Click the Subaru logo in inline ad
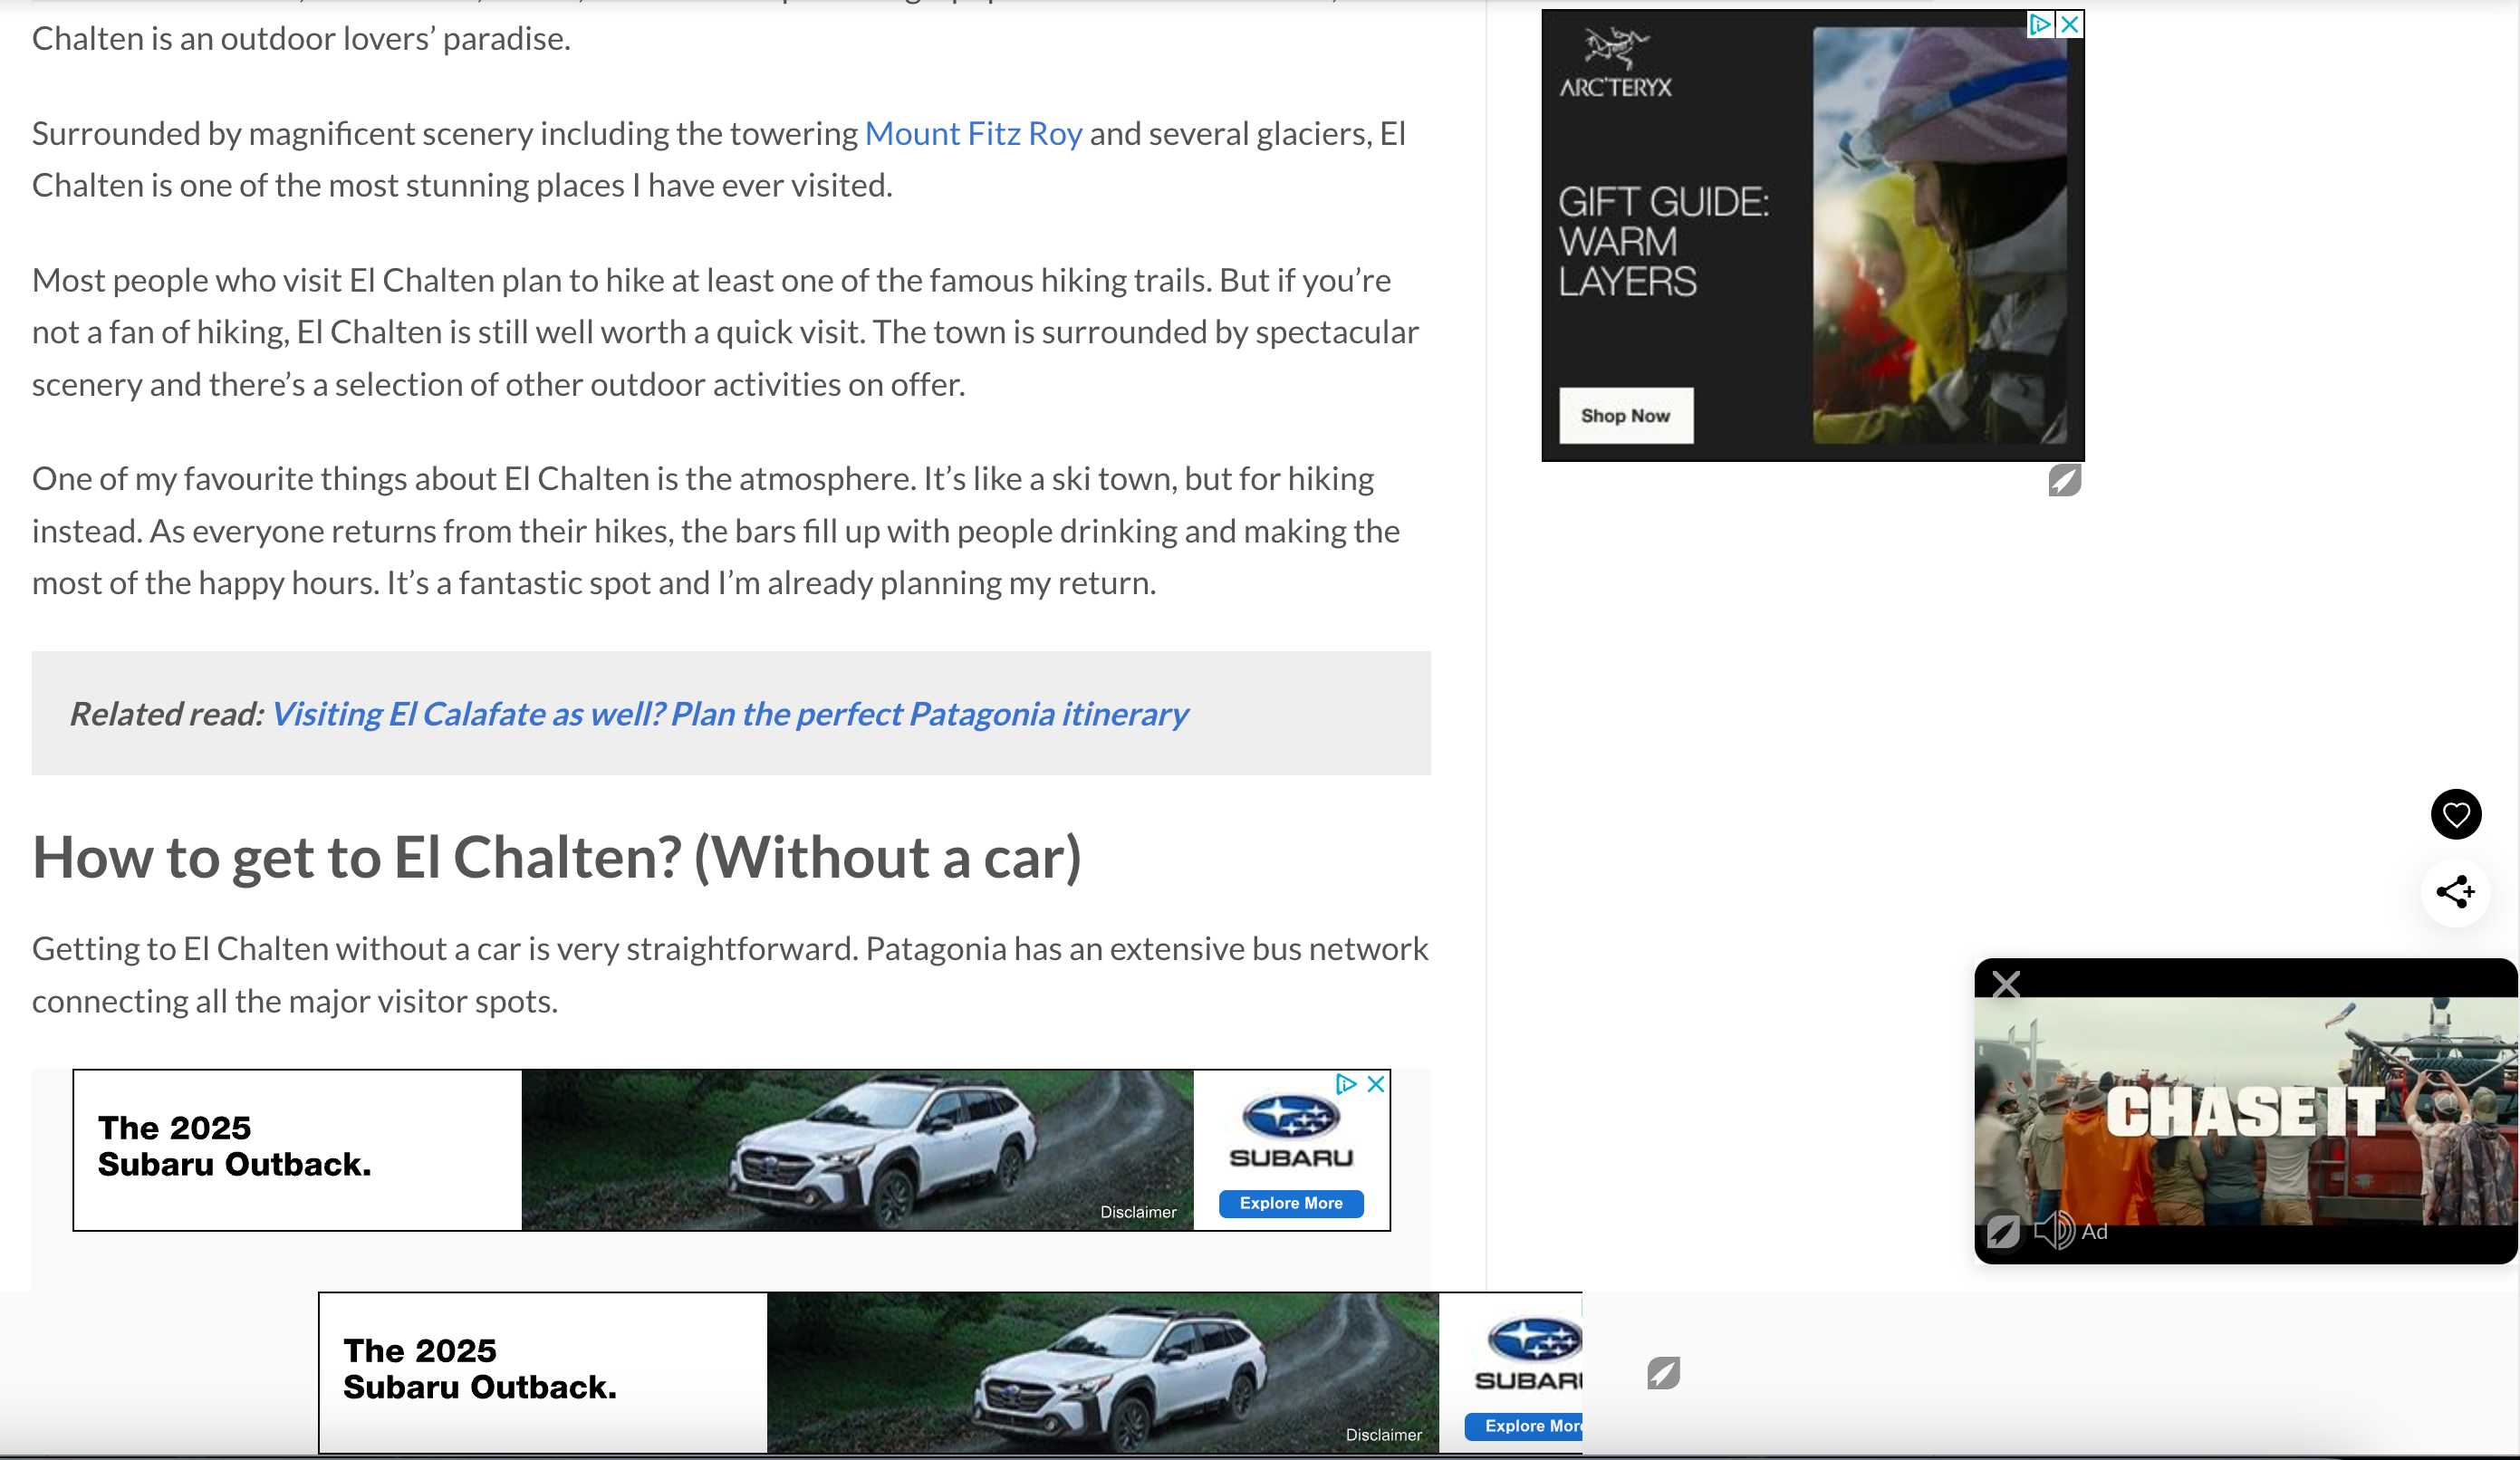Screen dimensions: 2520x1460 1290,1133
